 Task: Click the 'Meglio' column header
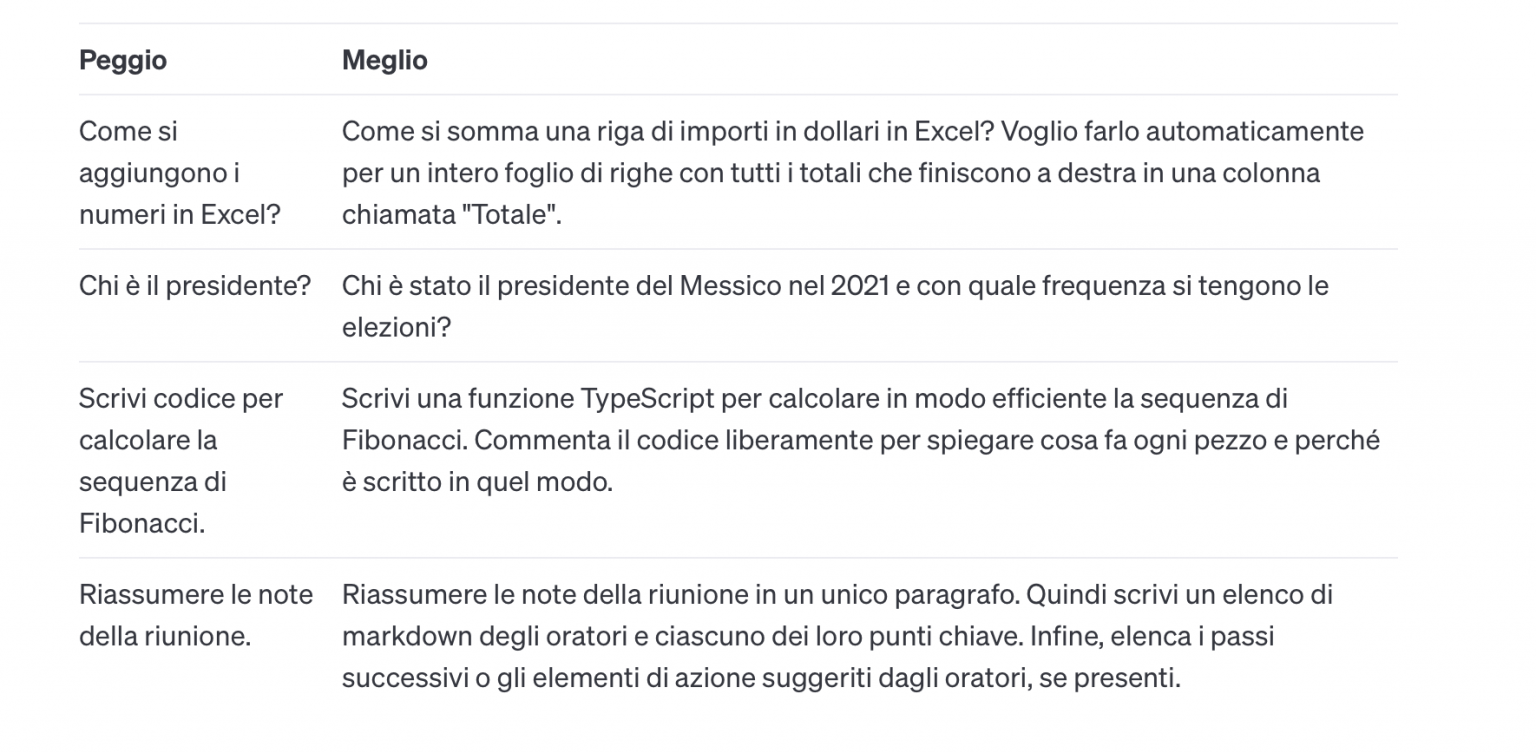[385, 60]
